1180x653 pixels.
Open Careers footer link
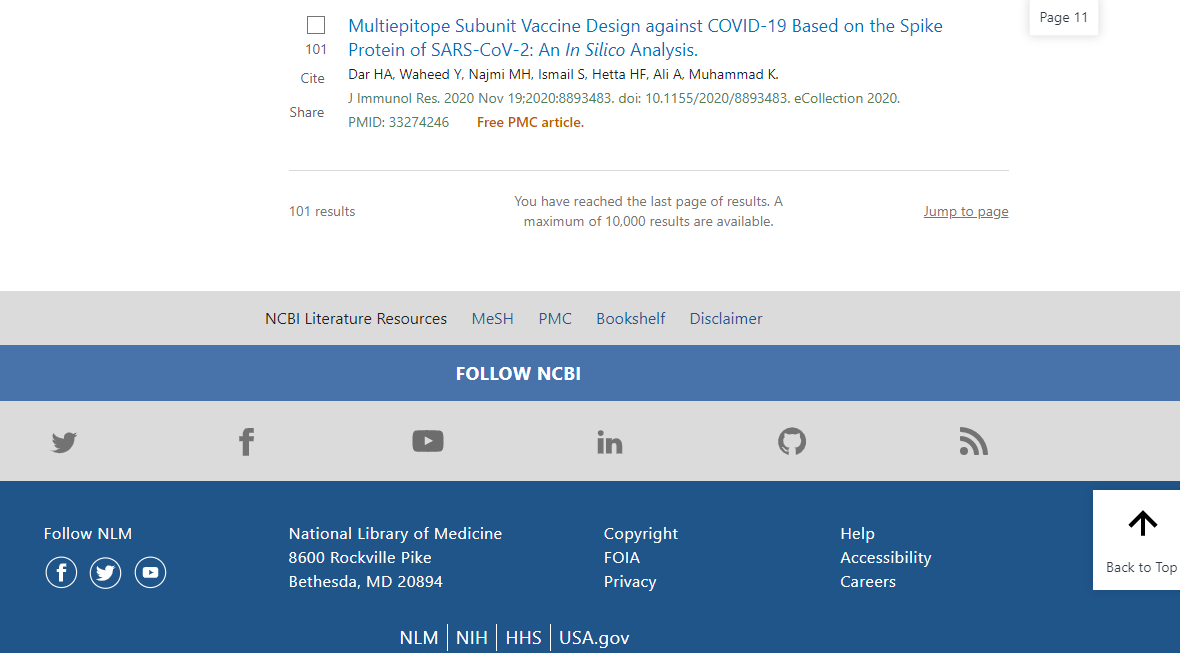tap(868, 582)
